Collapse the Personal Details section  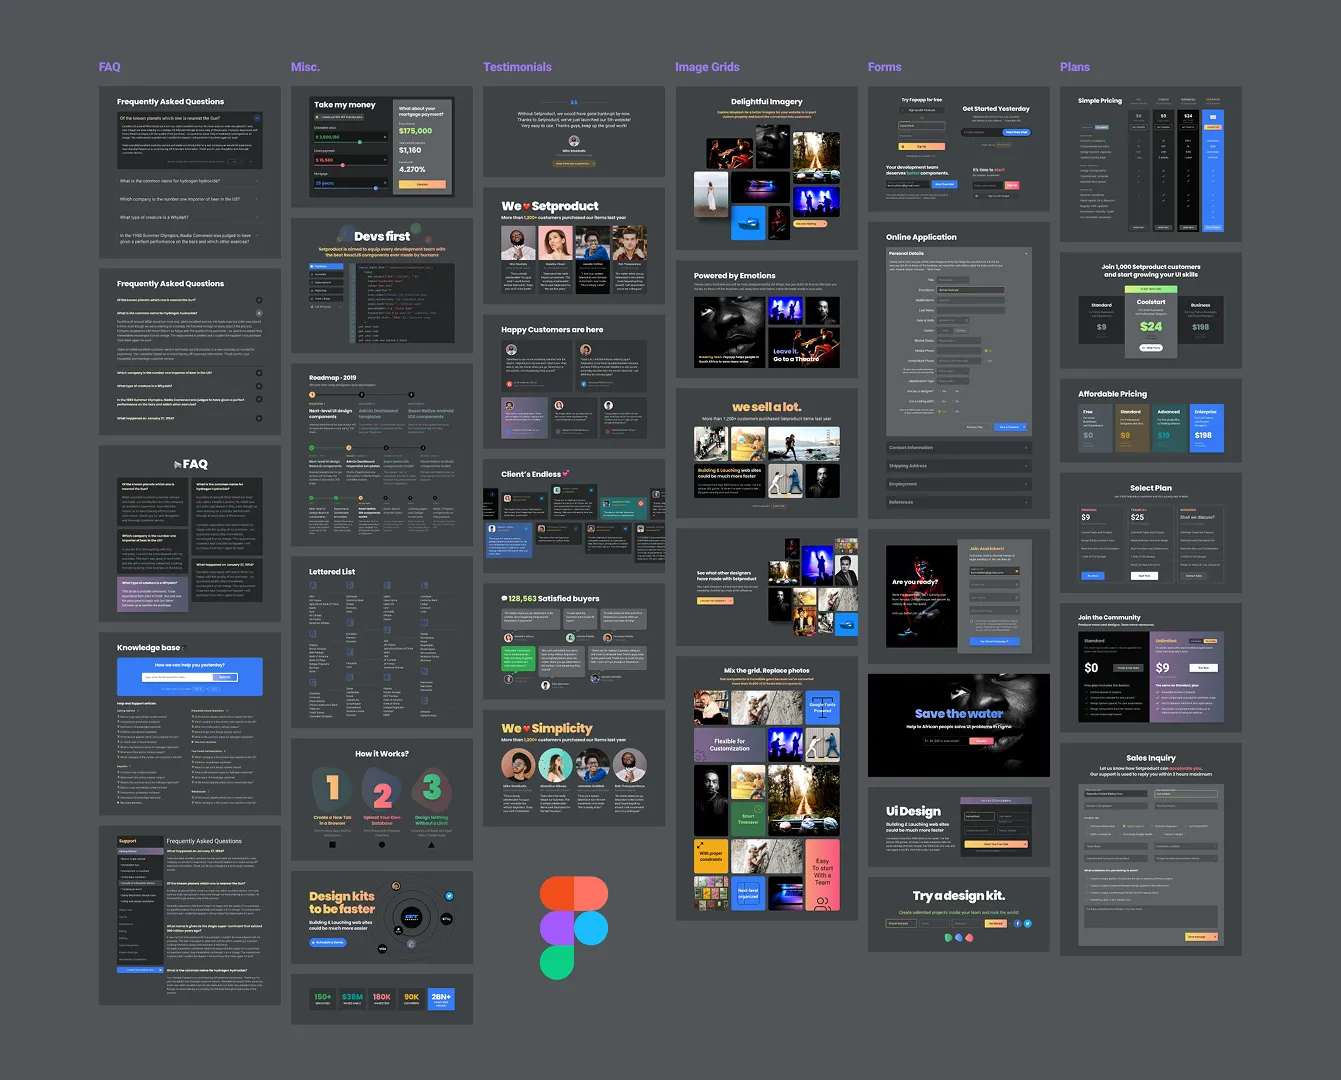pos(1026,254)
